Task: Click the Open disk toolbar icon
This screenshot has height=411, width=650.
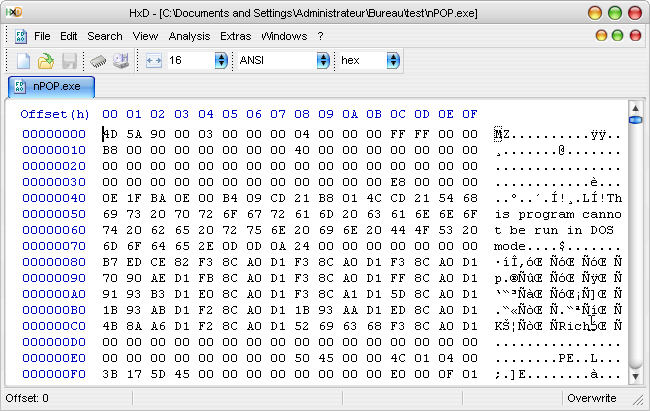Action: pyautogui.click(x=121, y=61)
